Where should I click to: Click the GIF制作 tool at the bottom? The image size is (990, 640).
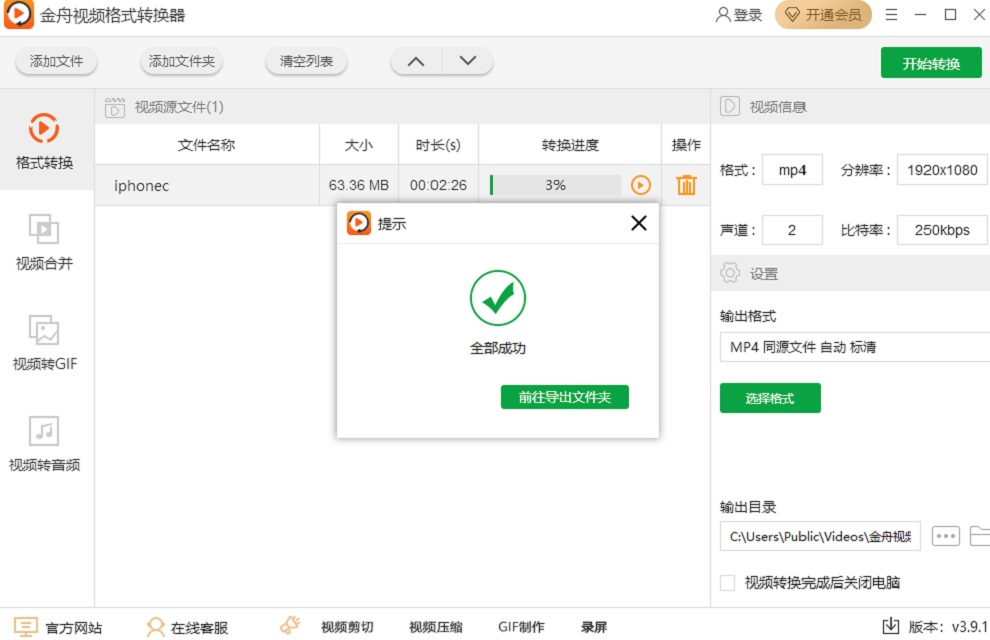[x=521, y=626]
